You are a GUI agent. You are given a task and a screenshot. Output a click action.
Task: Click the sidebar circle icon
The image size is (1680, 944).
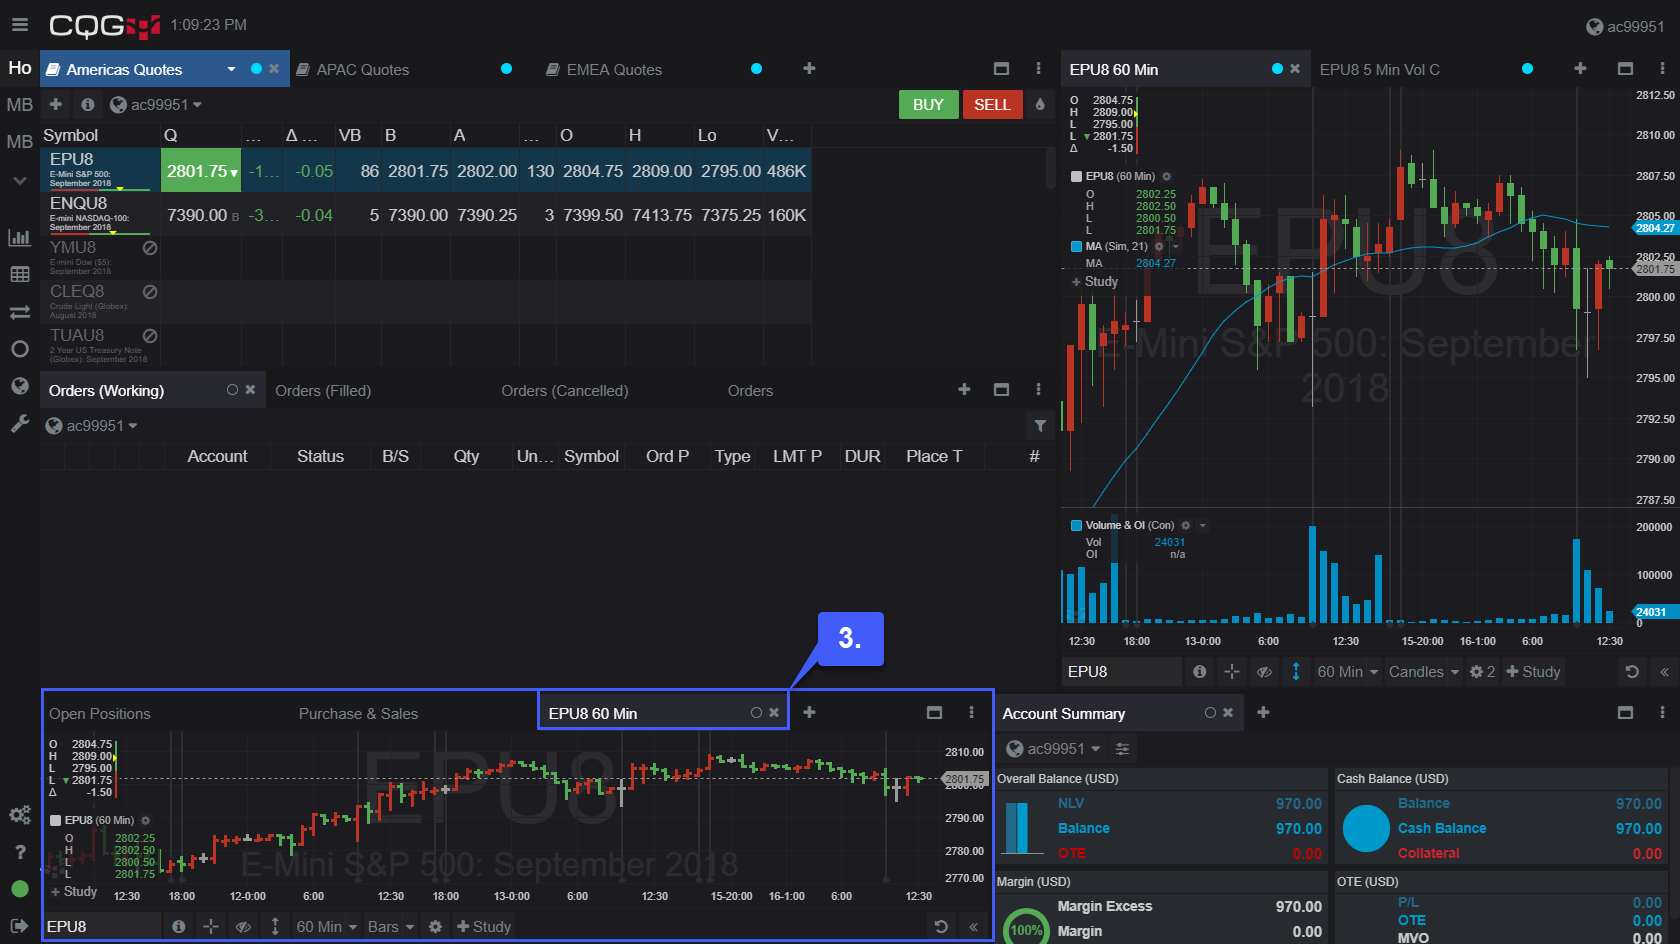(x=19, y=349)
